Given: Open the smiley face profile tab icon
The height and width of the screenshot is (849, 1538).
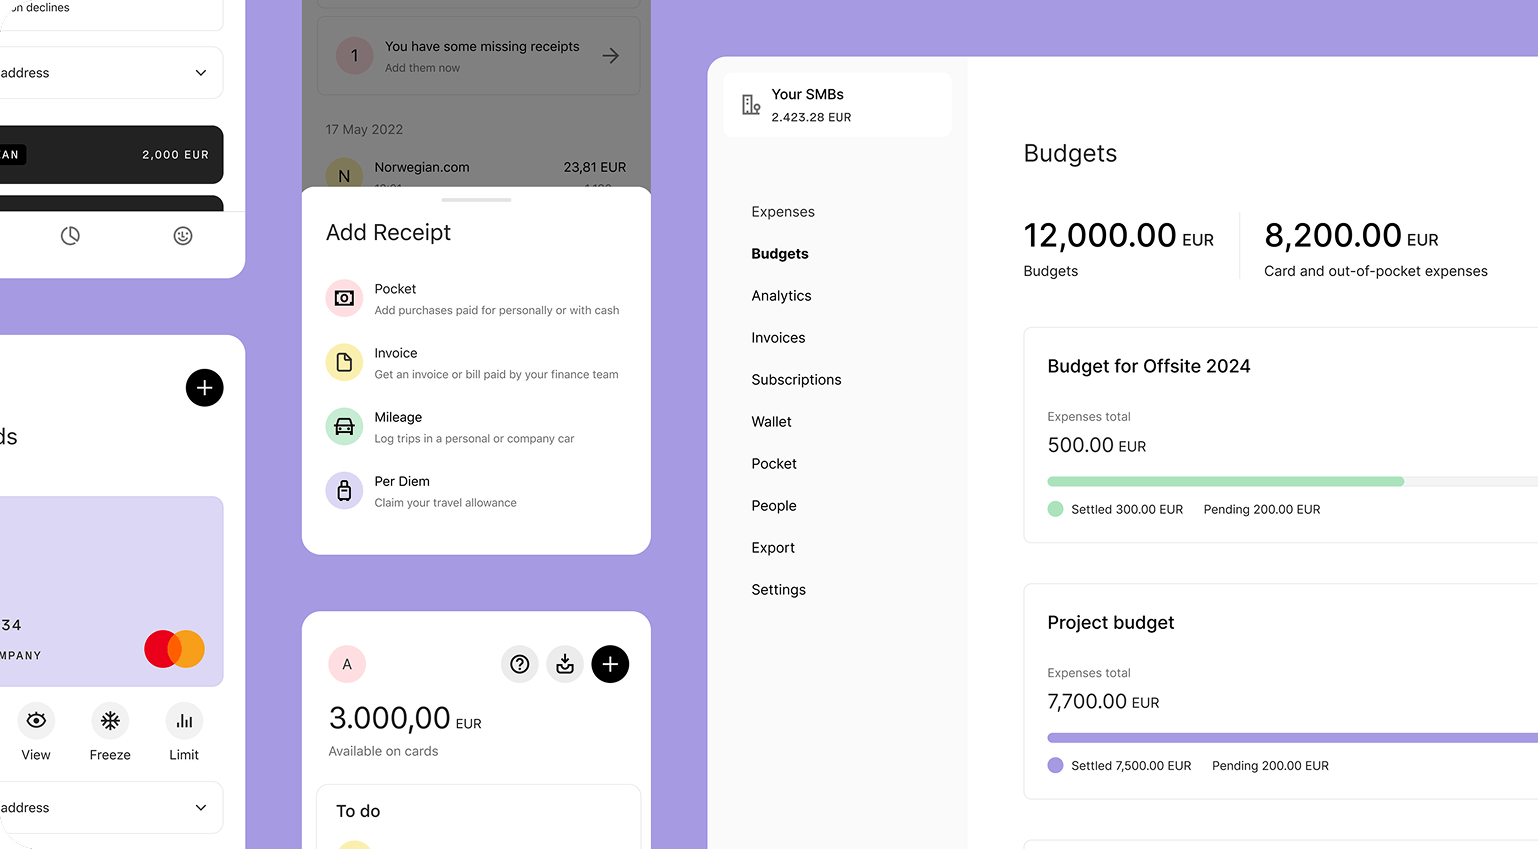Looking at the screenshot, I should coord(183,236).
